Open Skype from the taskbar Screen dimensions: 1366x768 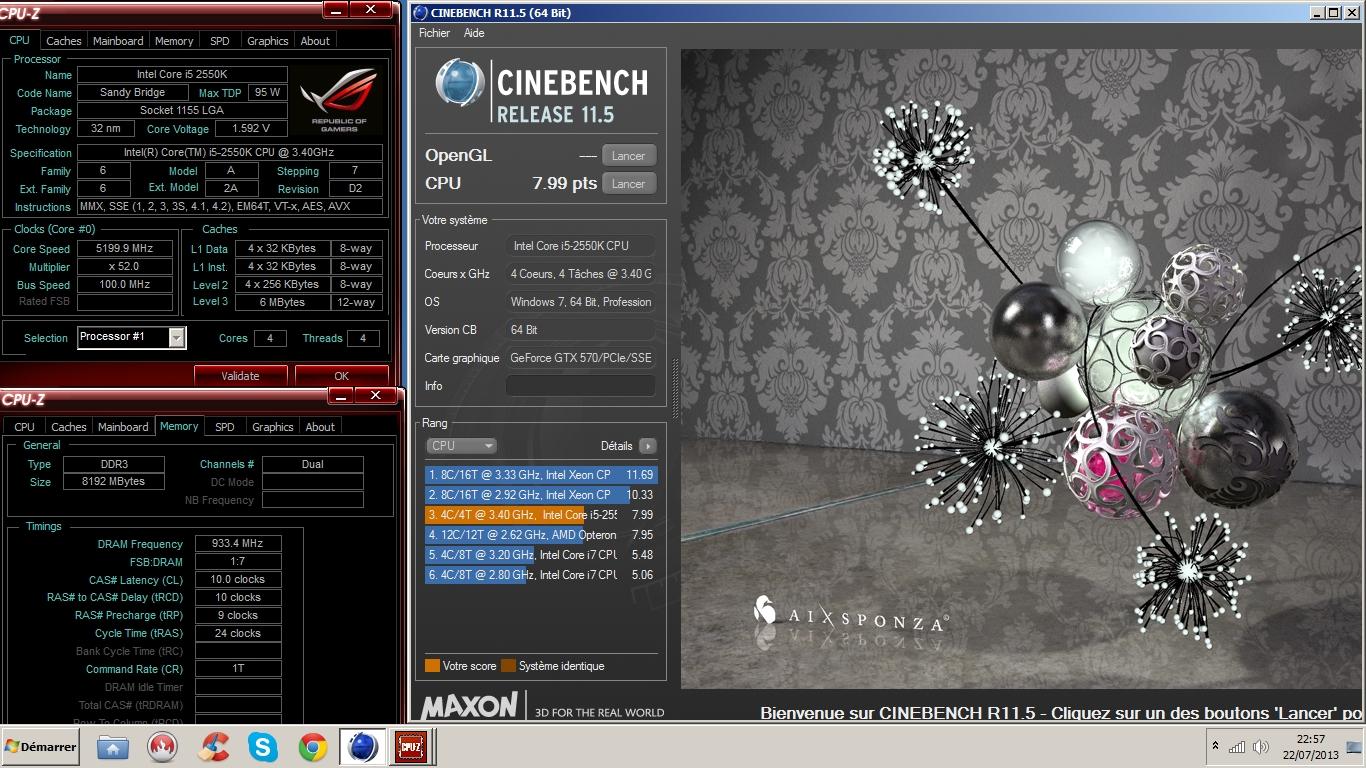pos(262,747)
